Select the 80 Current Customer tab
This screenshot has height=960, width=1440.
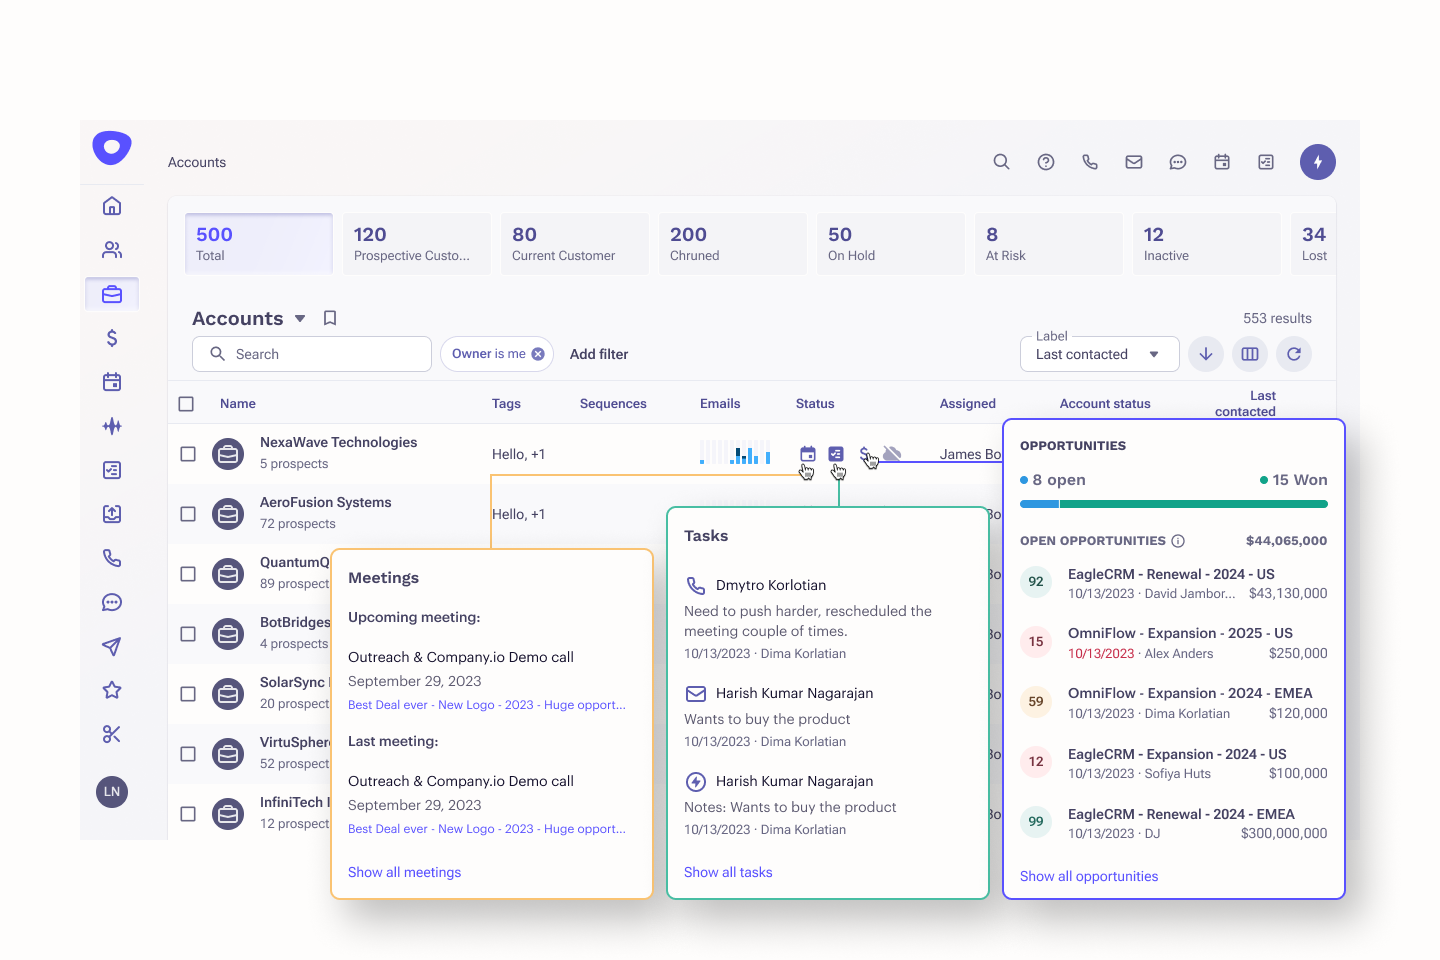click(x=575, y=243)
